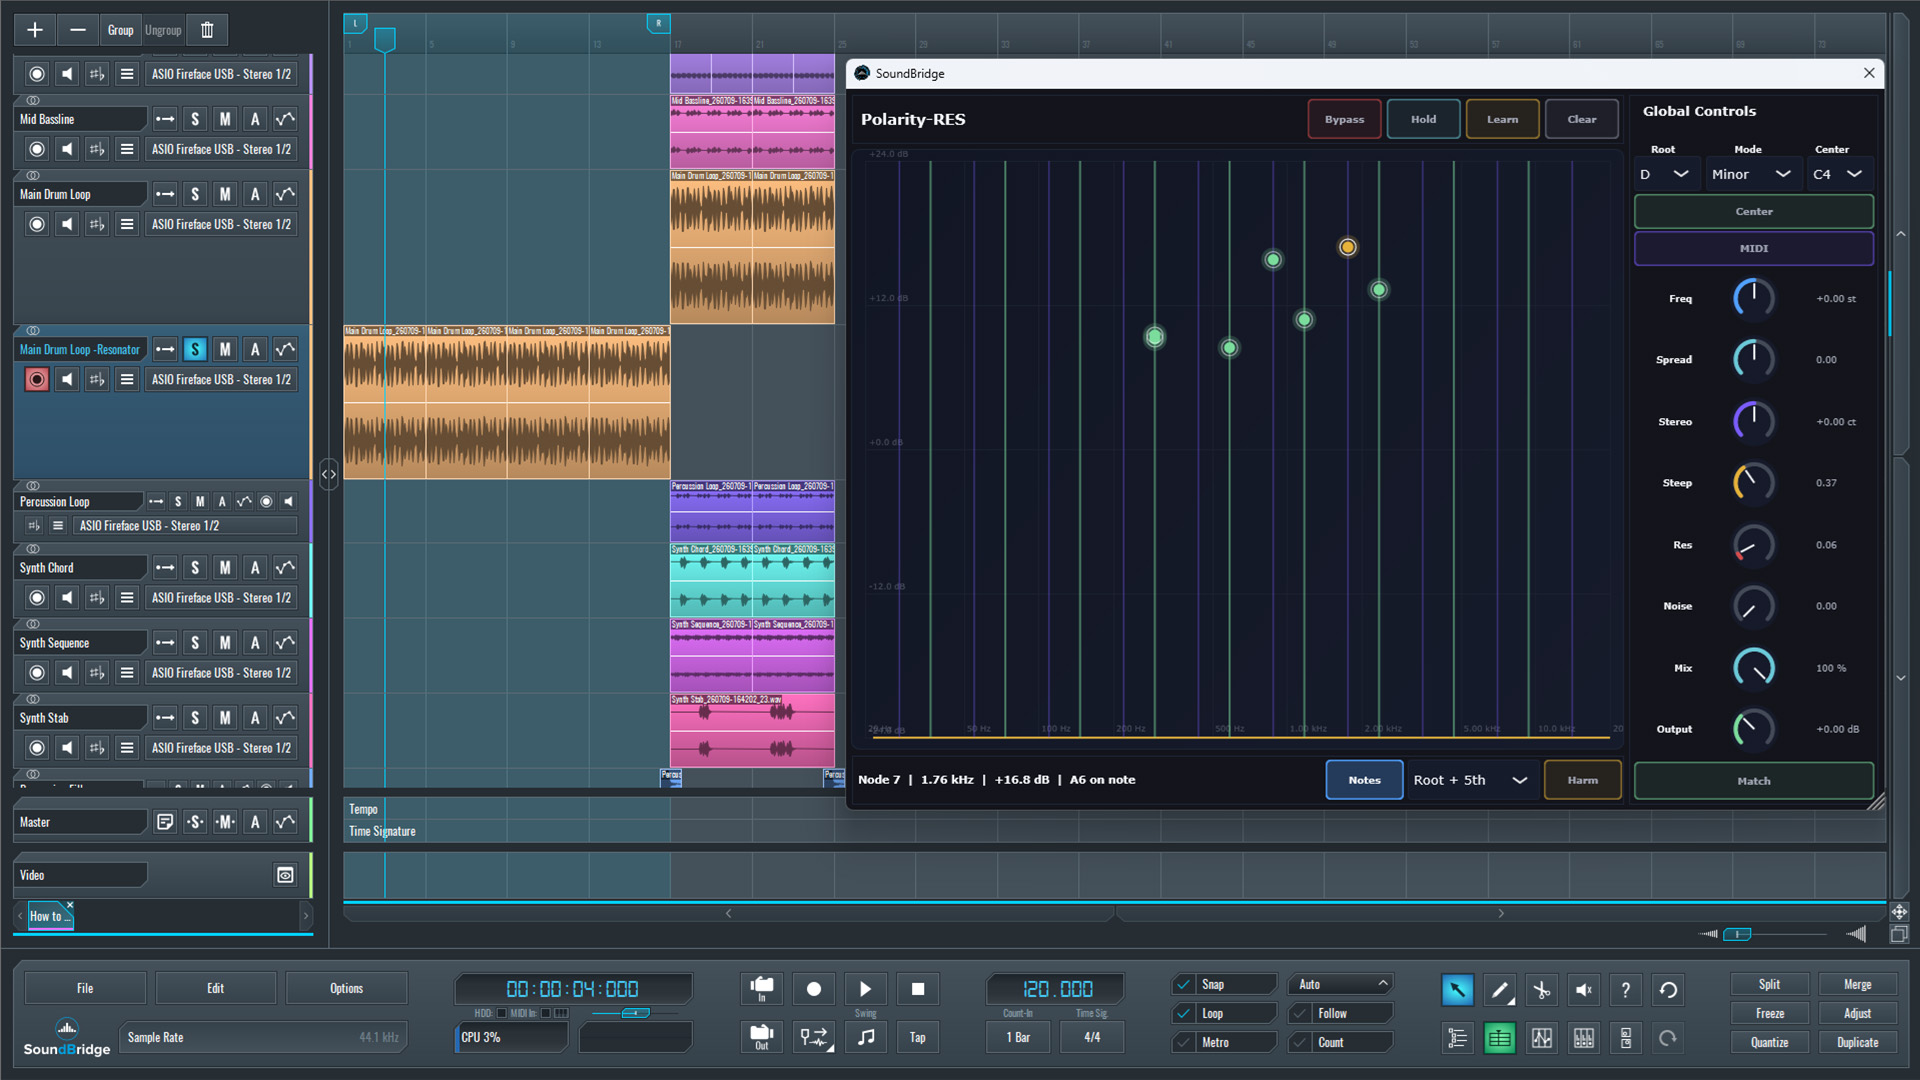This screenshot has height=1080, width=1920.
Task: Enable the Metro metronome checkbox
Action: (x=1183, y=1042)
